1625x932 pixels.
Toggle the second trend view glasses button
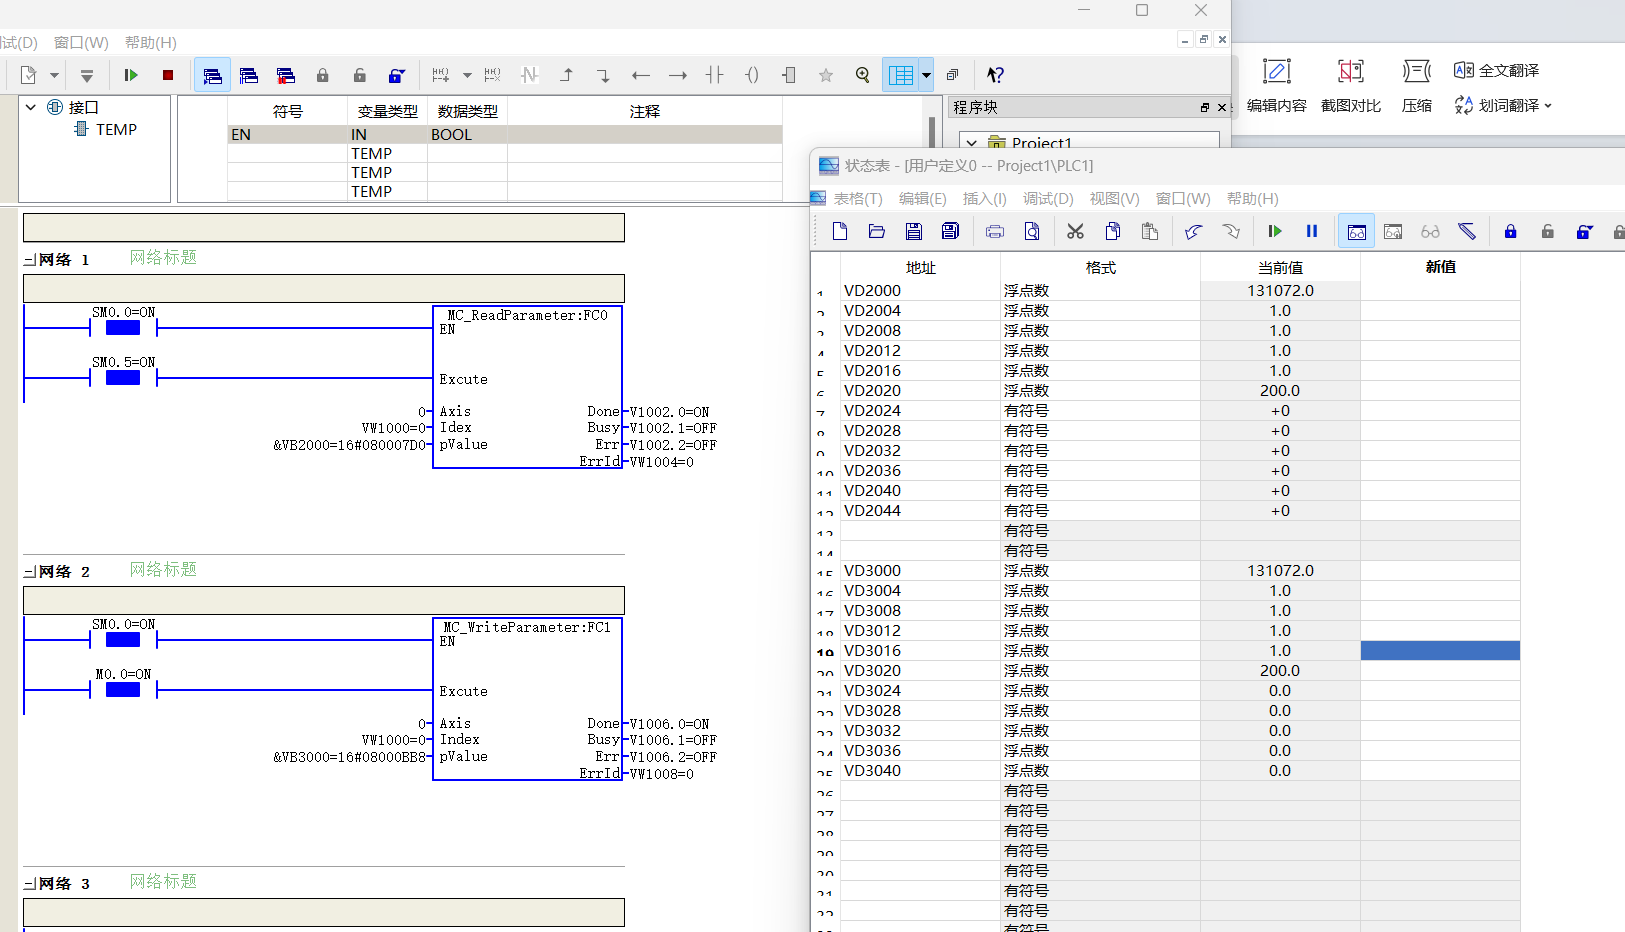[x=1393, y=231]
